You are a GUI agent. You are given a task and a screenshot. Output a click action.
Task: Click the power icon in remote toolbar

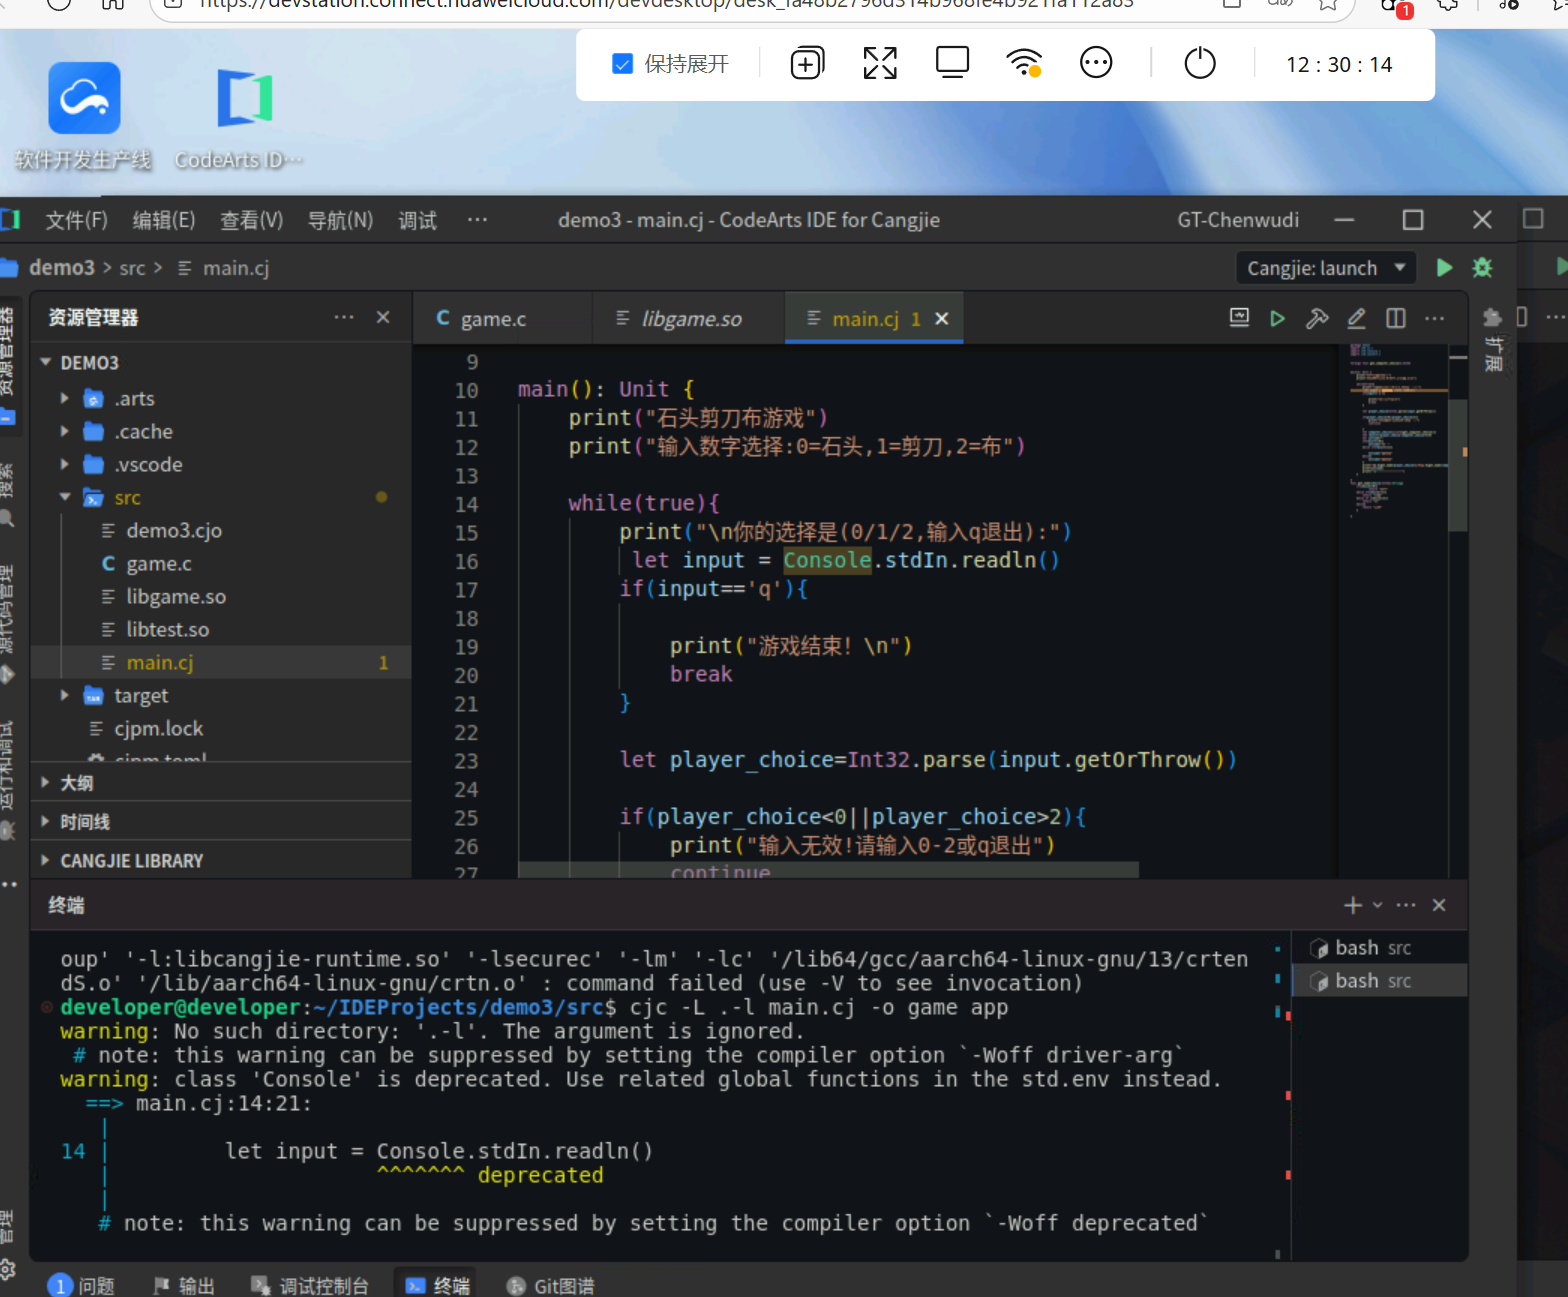coord(1200,63)
